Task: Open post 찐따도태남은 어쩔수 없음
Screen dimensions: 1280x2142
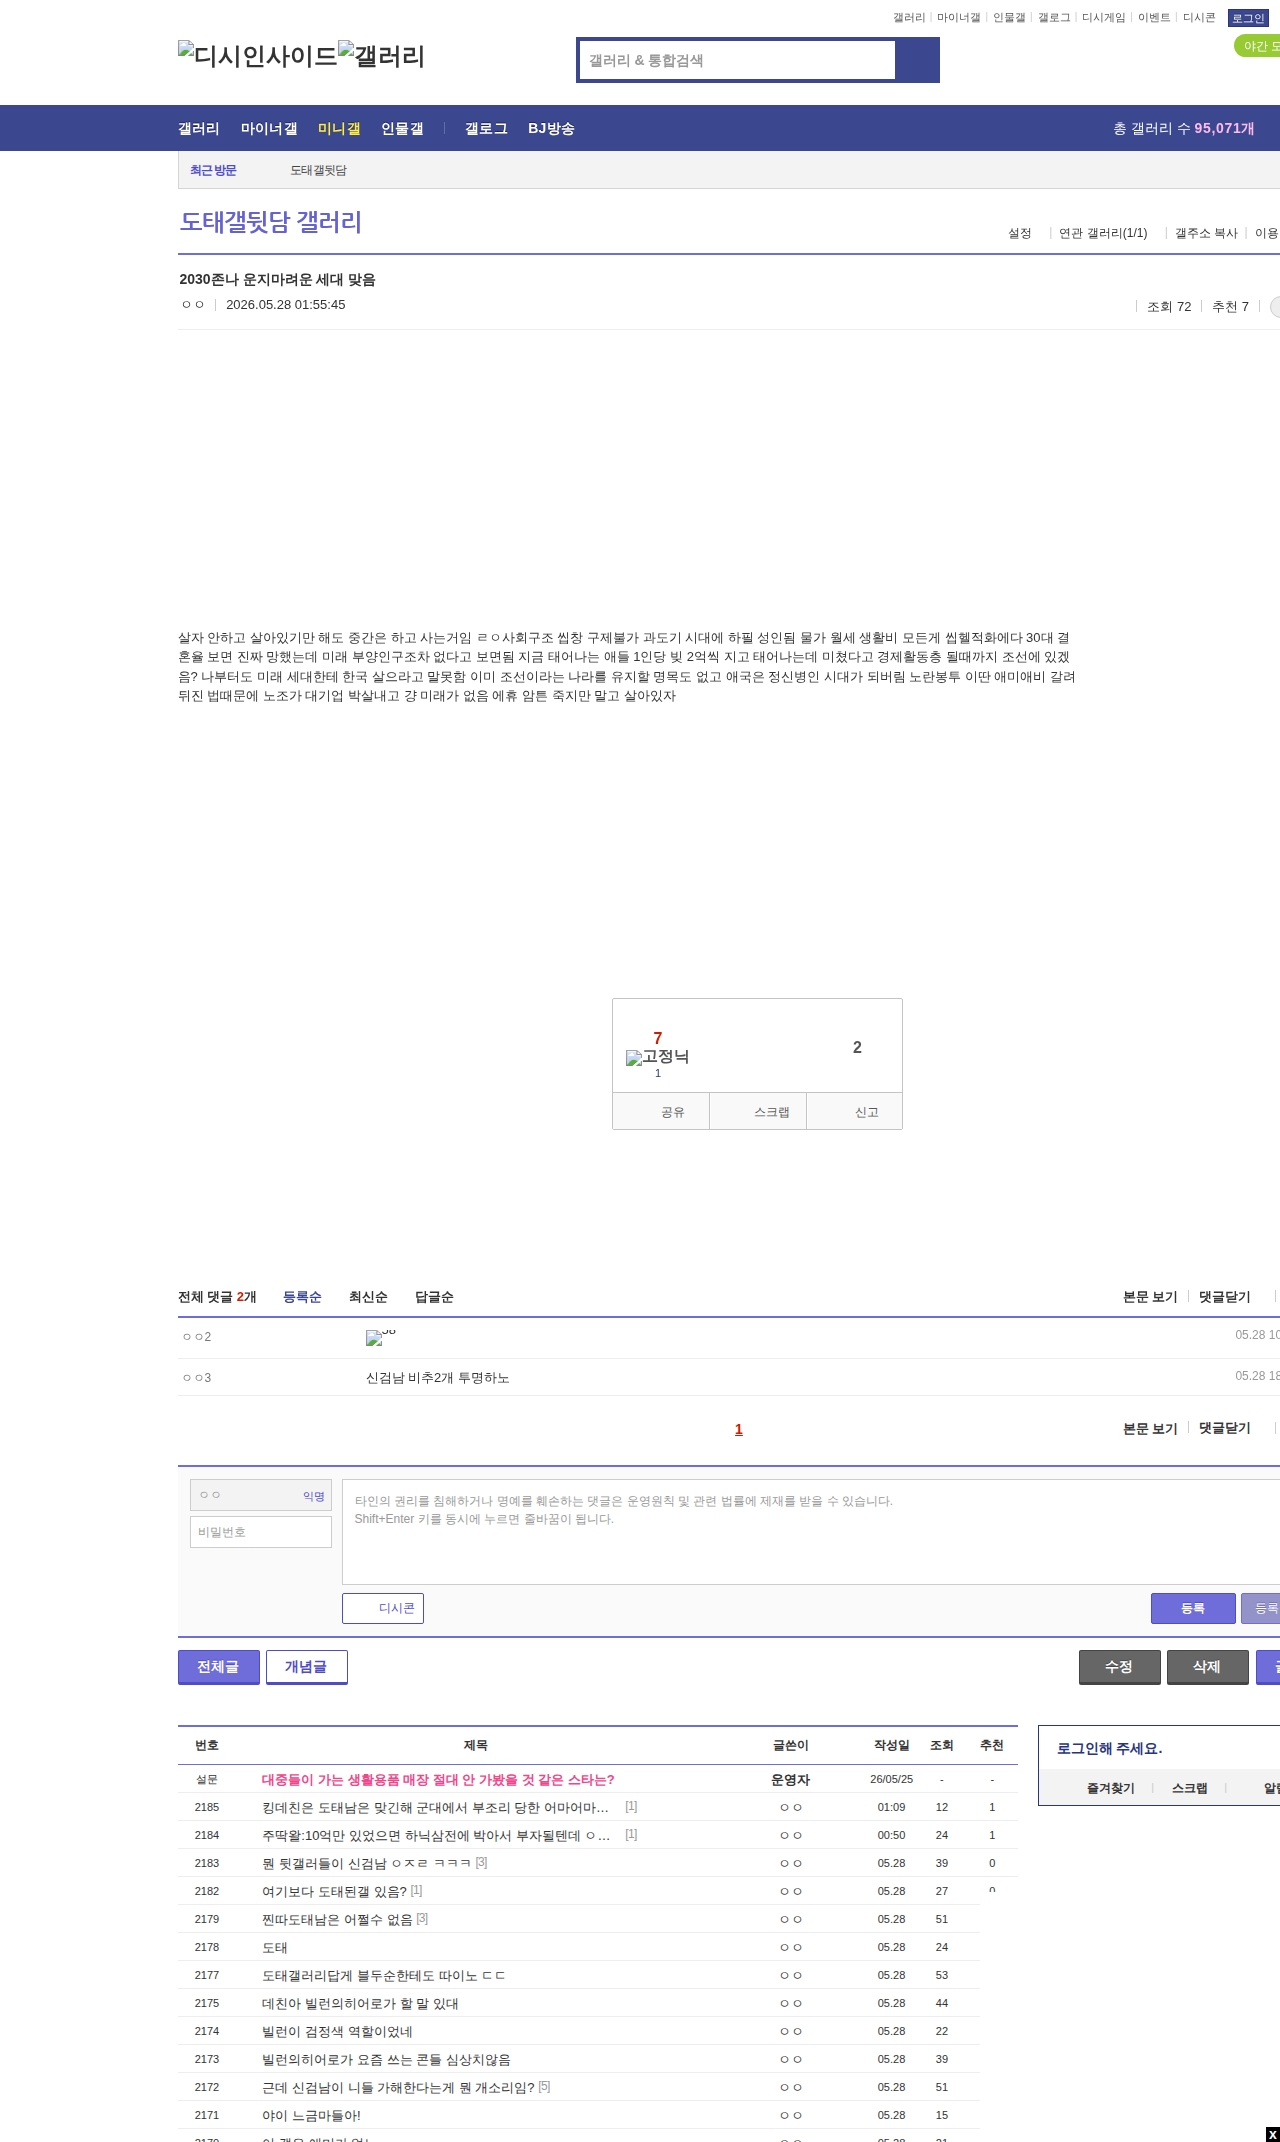Action: point(337,1919)
